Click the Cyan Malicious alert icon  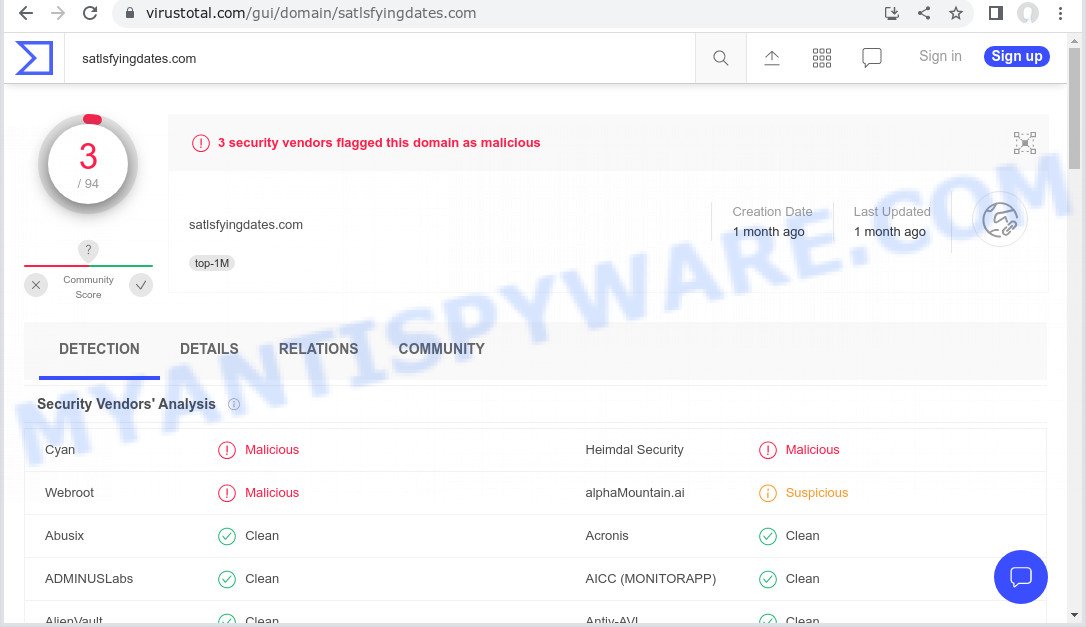[226, 450]
